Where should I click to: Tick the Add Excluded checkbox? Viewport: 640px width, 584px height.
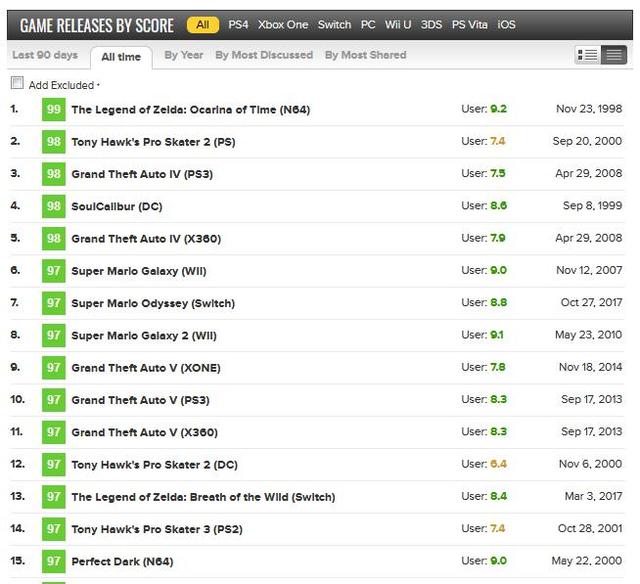click(x=17, y=83)
